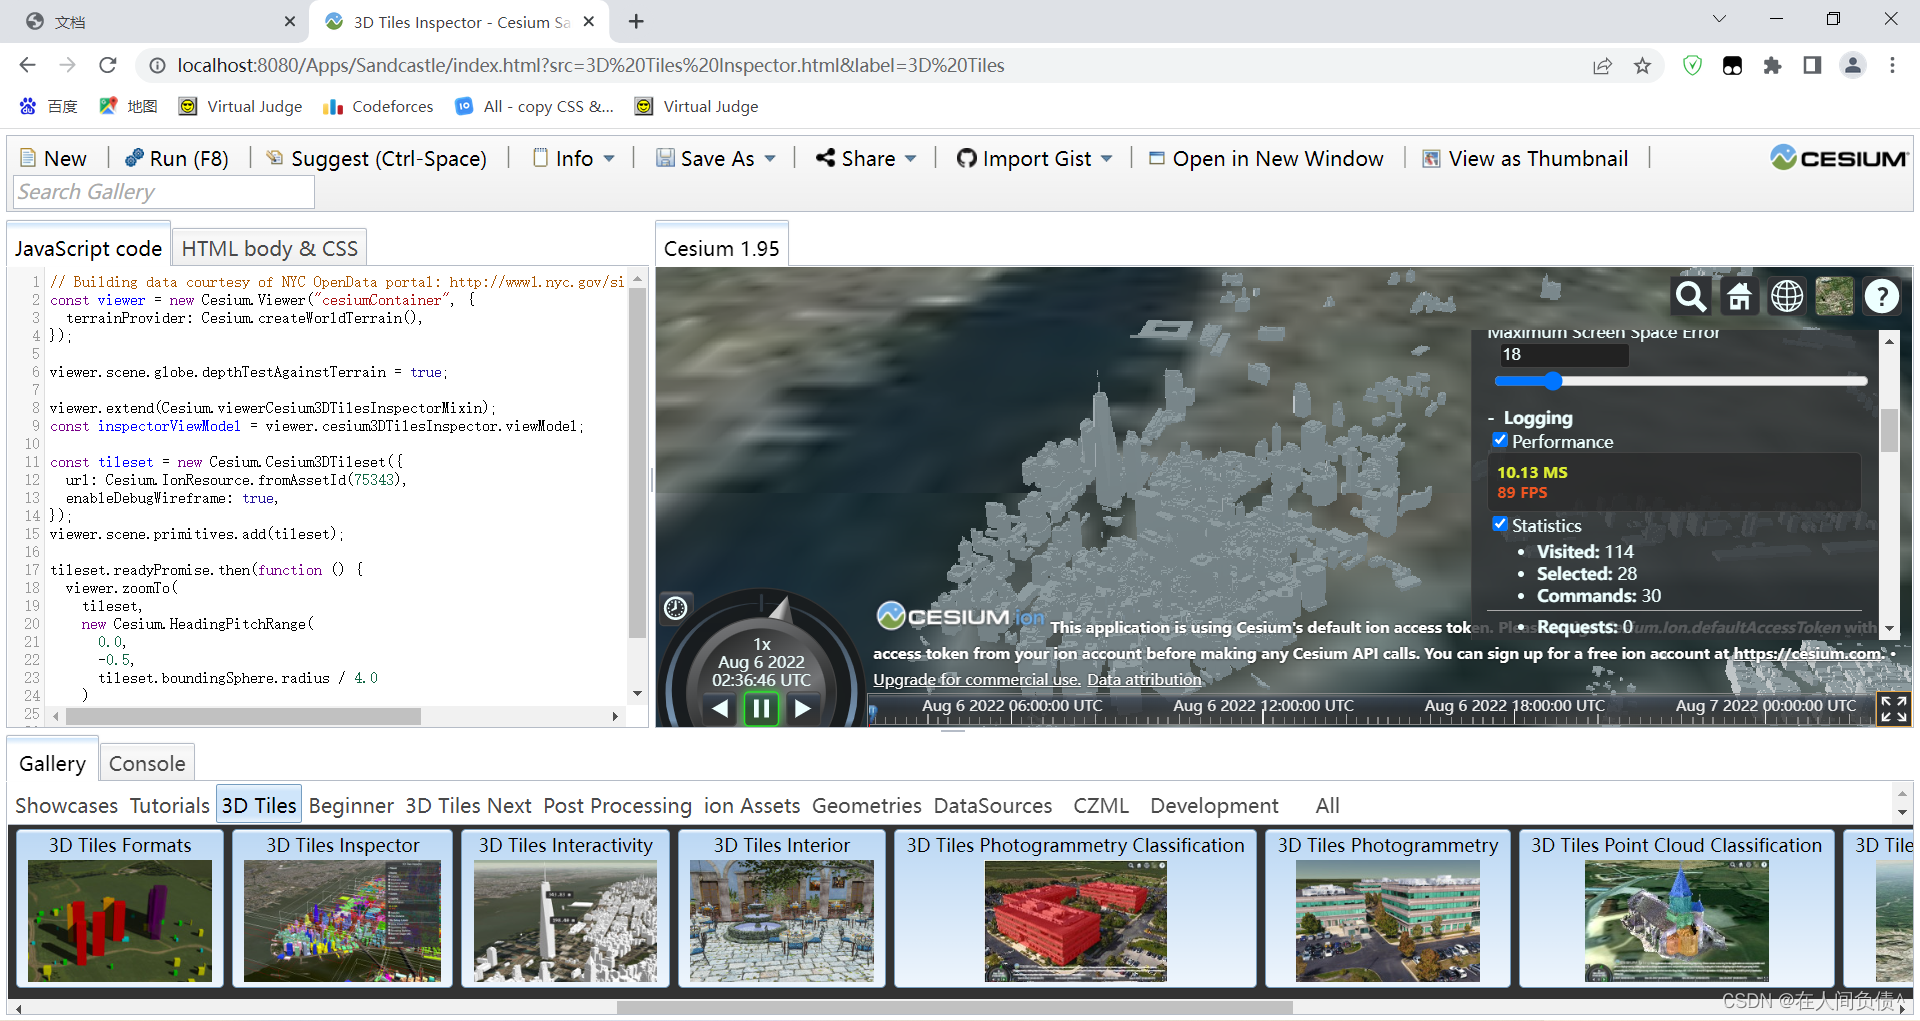This screenshot has width=1920, height=1021.
Task: Play the animation in reverse
Action: click(x=720, y=709)
